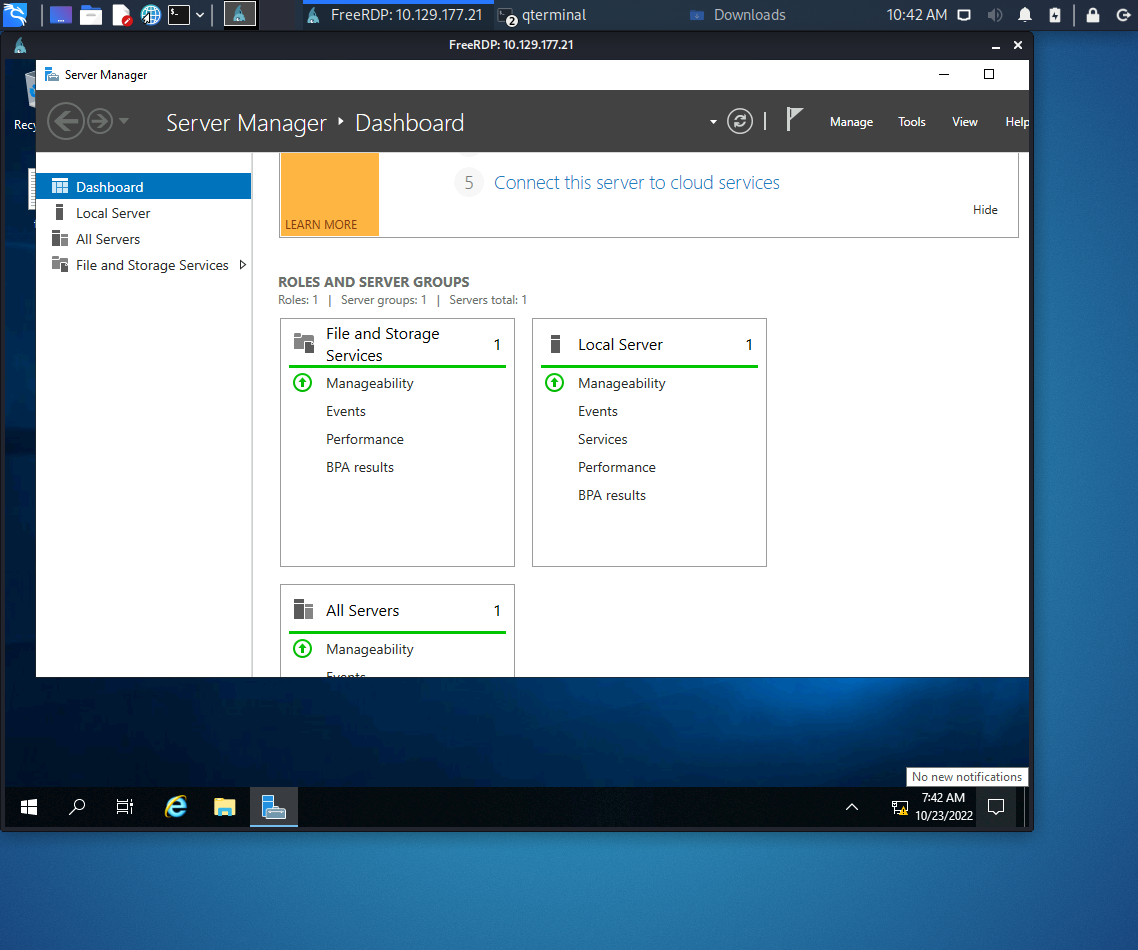Open the Manage menu

coord(851,122)
